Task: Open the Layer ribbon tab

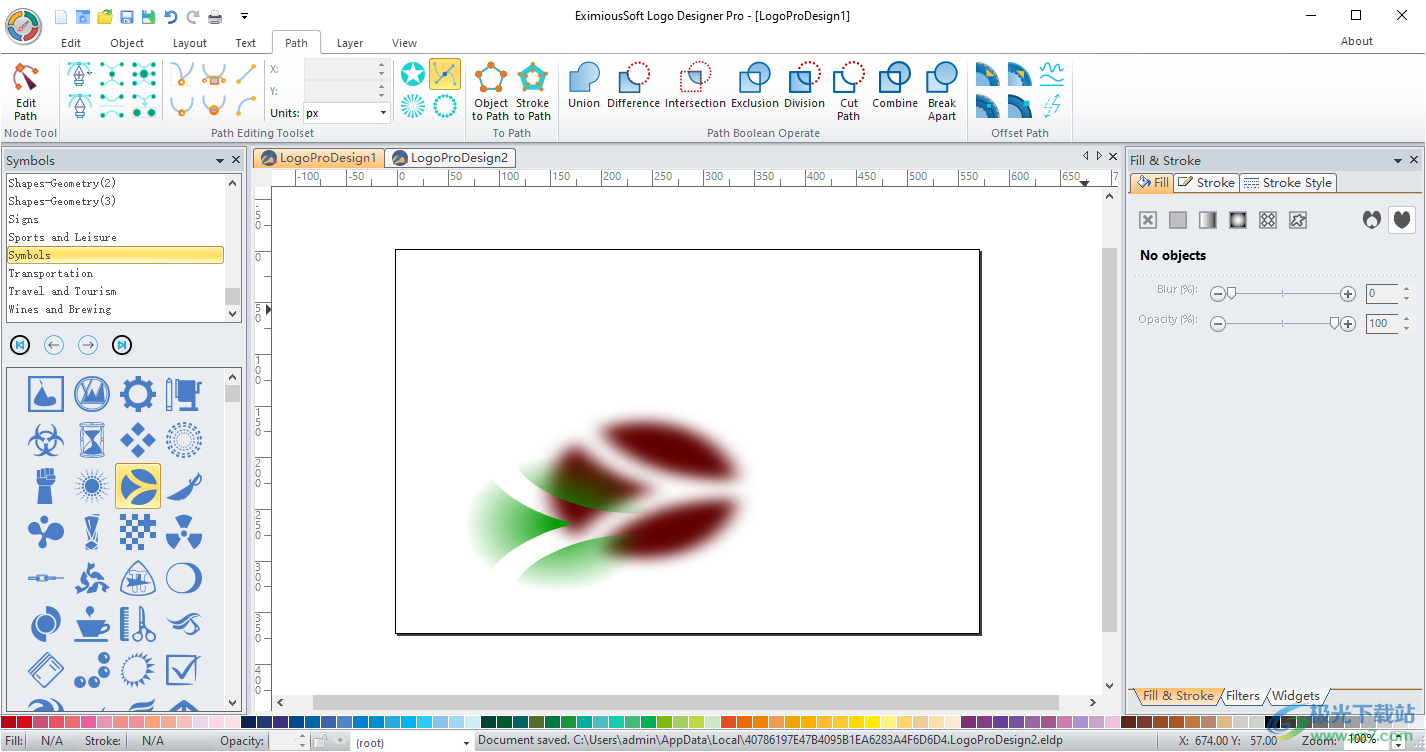Action: [349, 42]
